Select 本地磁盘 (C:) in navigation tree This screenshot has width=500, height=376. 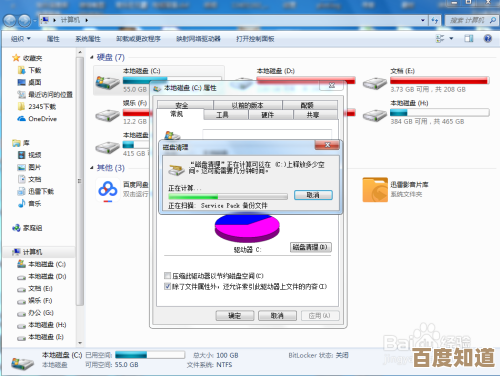pos(47,264)
